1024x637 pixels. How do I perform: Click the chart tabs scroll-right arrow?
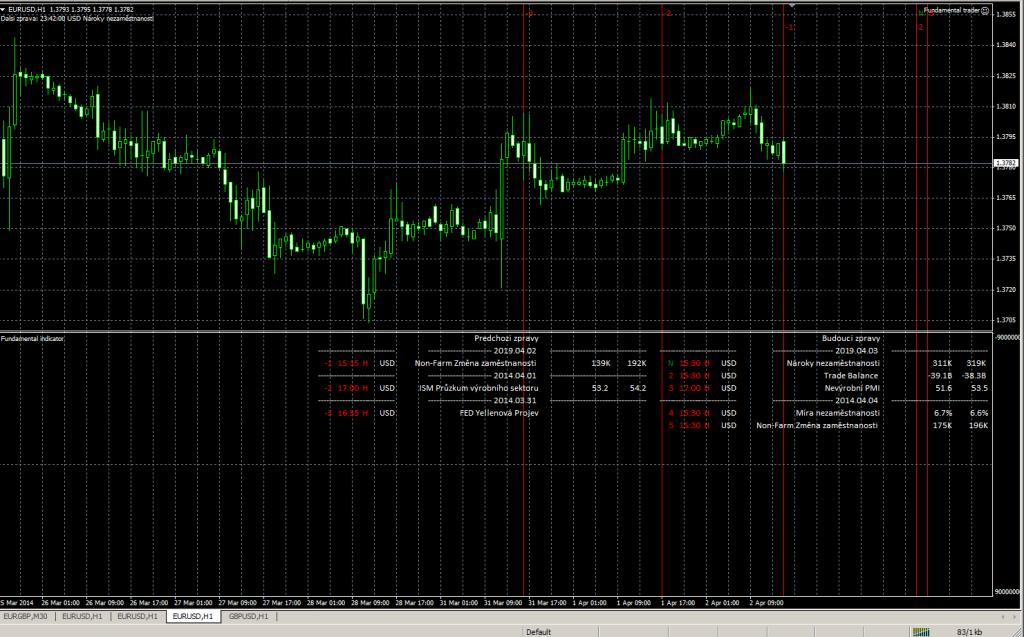[x=1016, y=616]
